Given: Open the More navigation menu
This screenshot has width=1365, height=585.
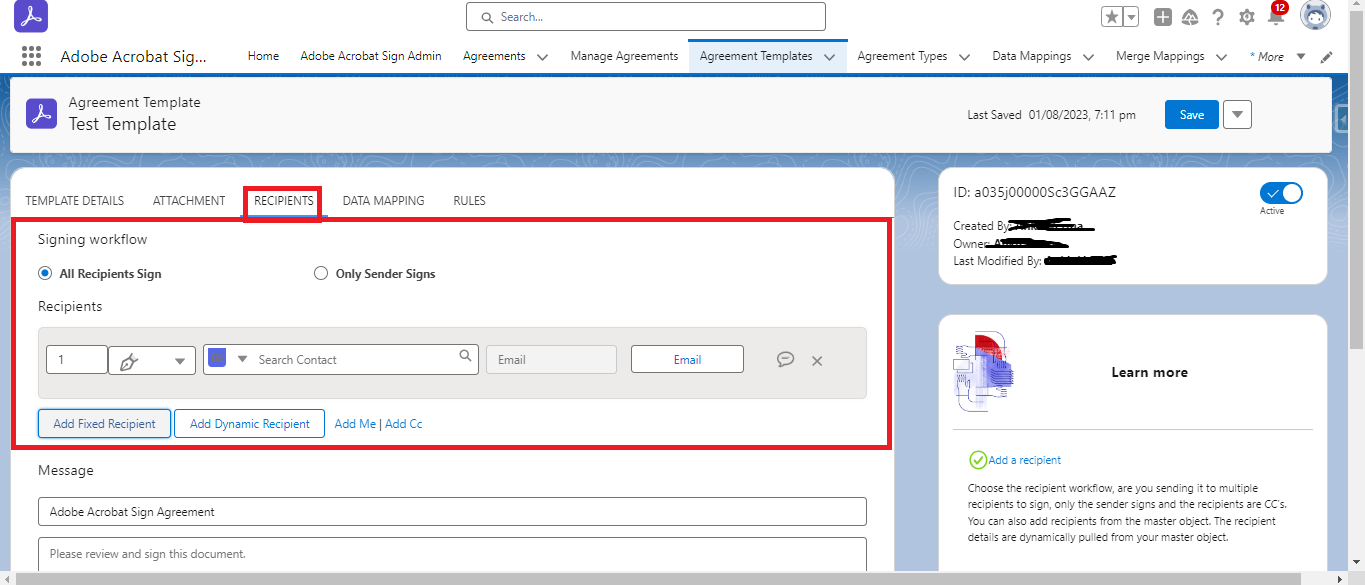Looking at the screenshot, I should 1278,57.
